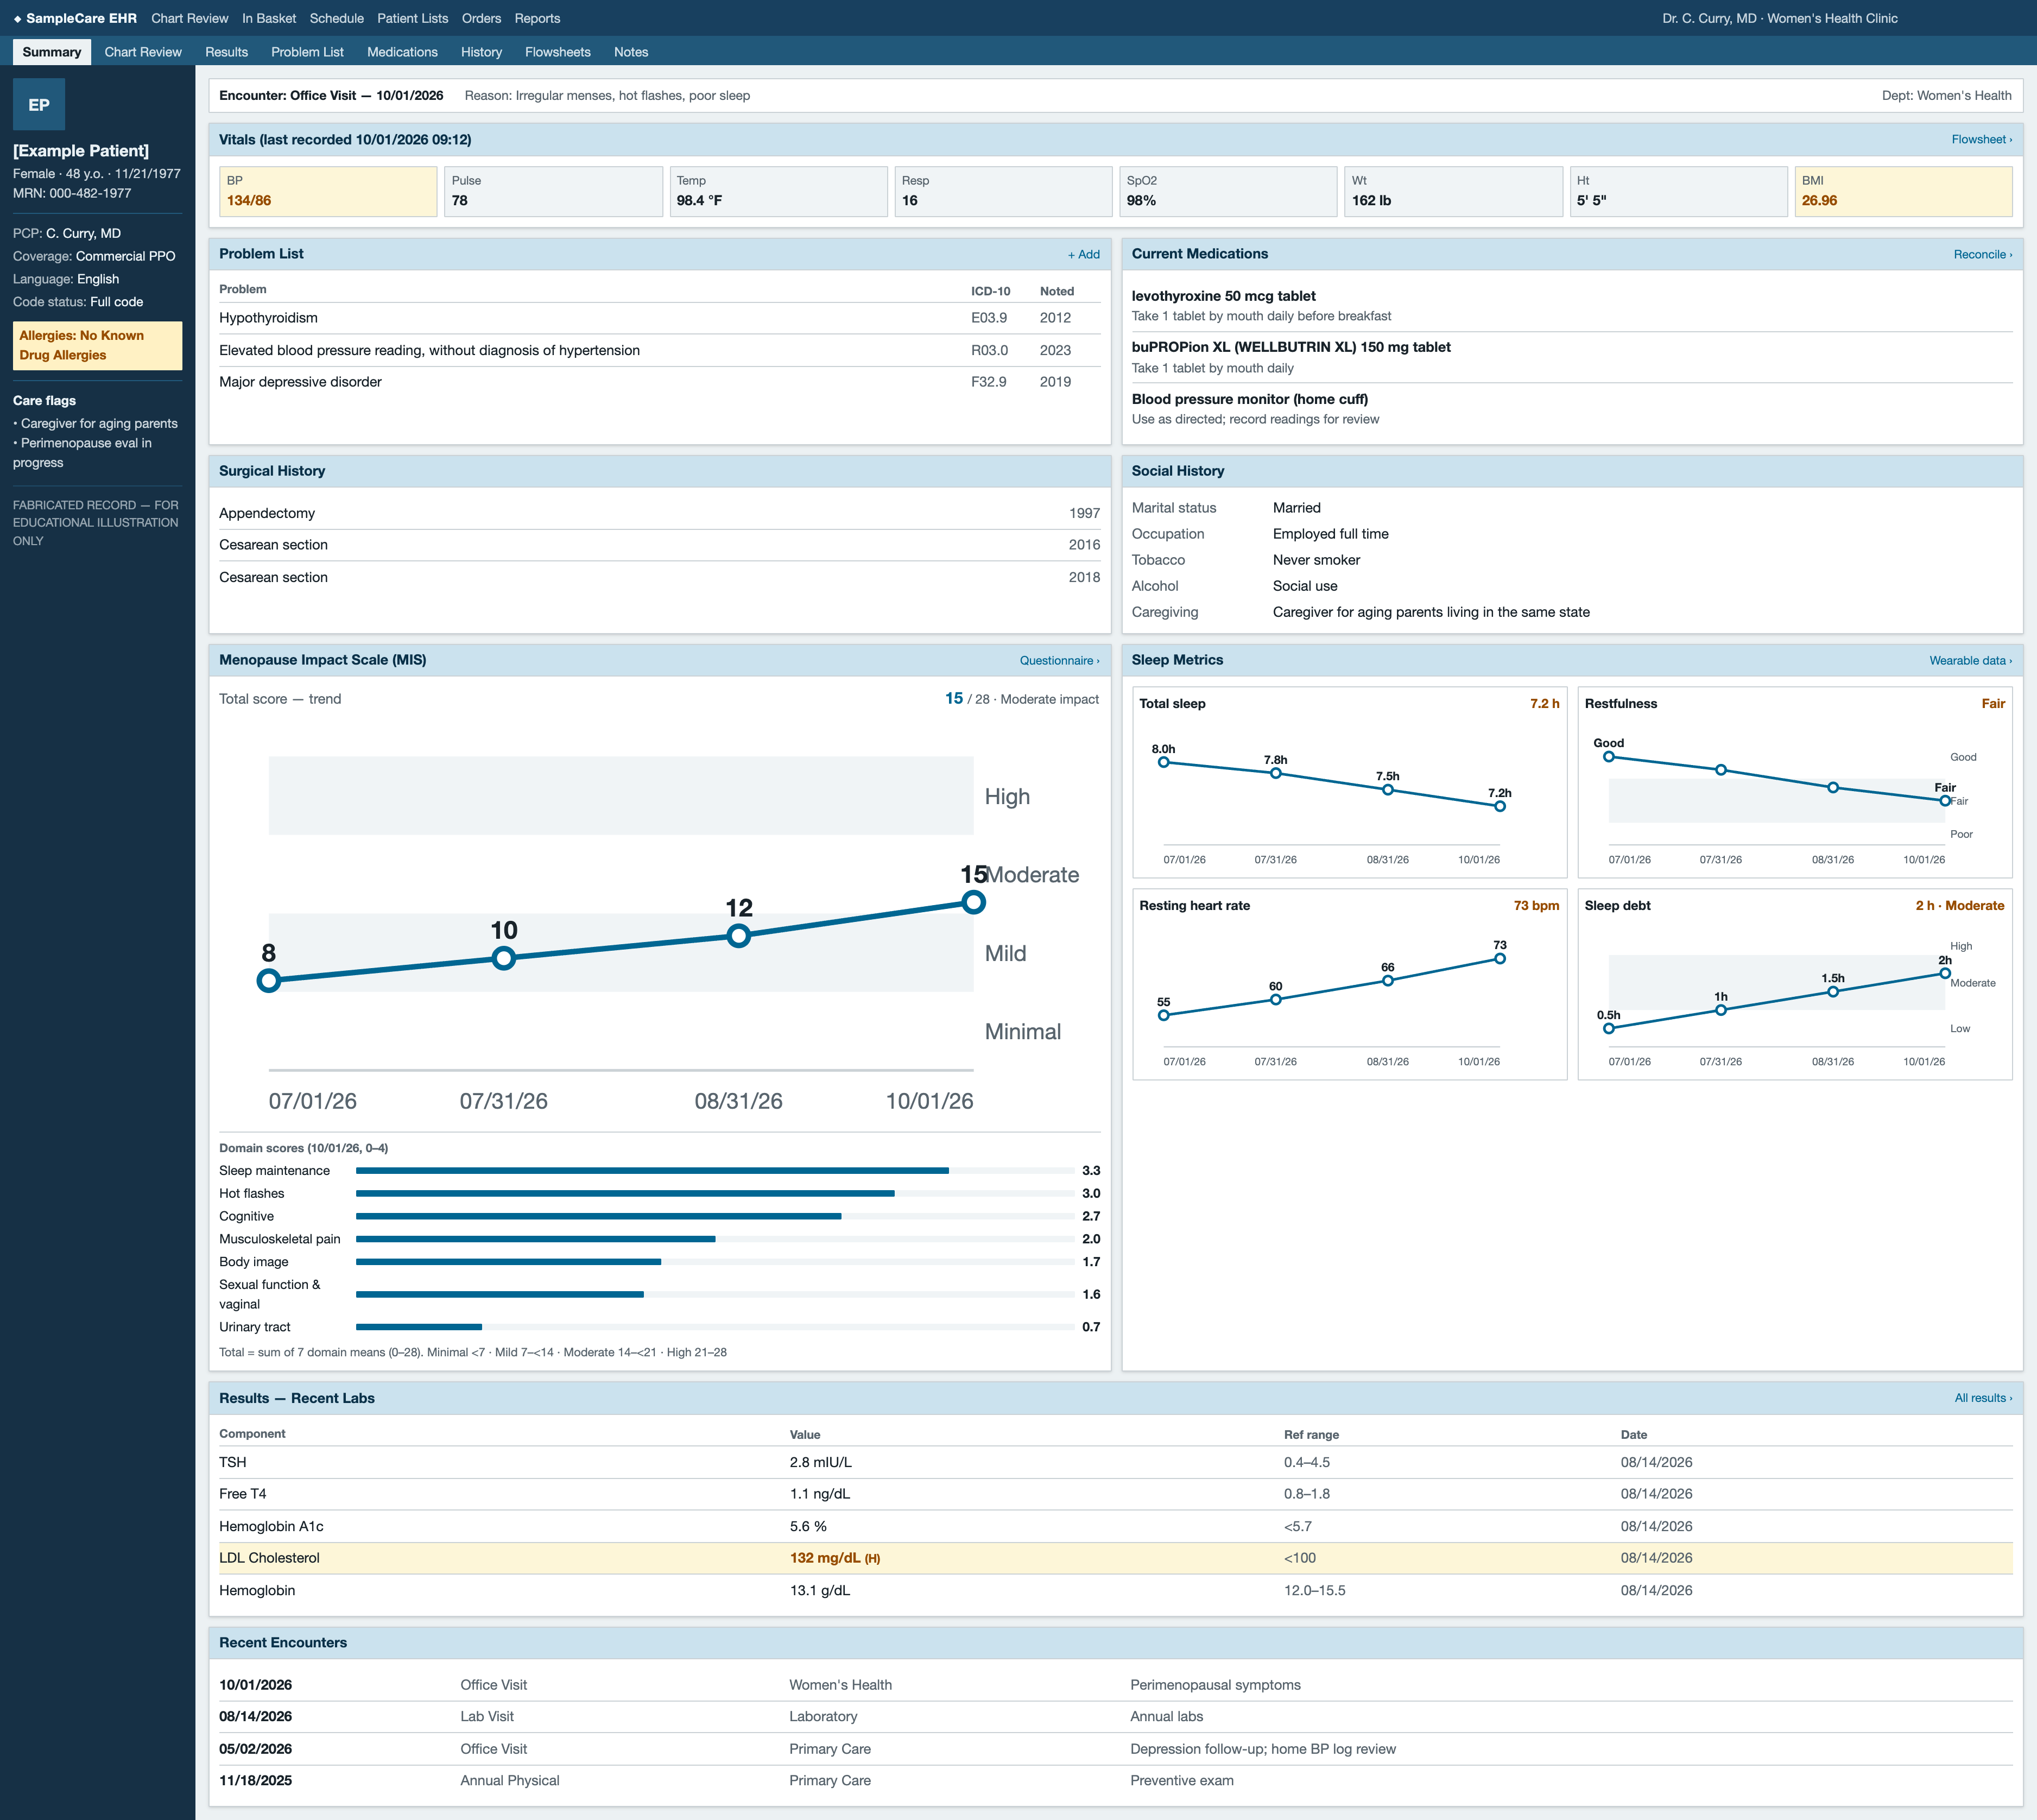The width and height of the screenshot is (2037, 1820).
Task: Open All results link
Action: click(x=1983, y=1398)
